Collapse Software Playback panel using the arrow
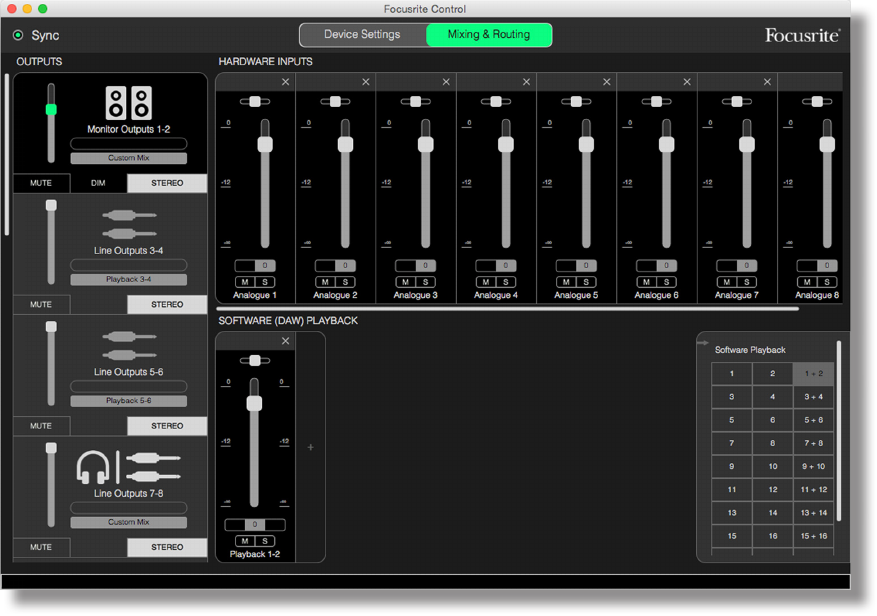This screenshot has width=877, height=616. [x=704, y=343]
